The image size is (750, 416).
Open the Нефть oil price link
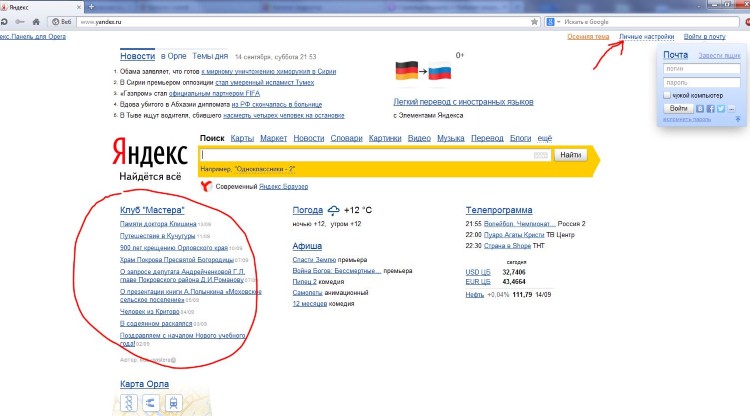tap(474, 295)
